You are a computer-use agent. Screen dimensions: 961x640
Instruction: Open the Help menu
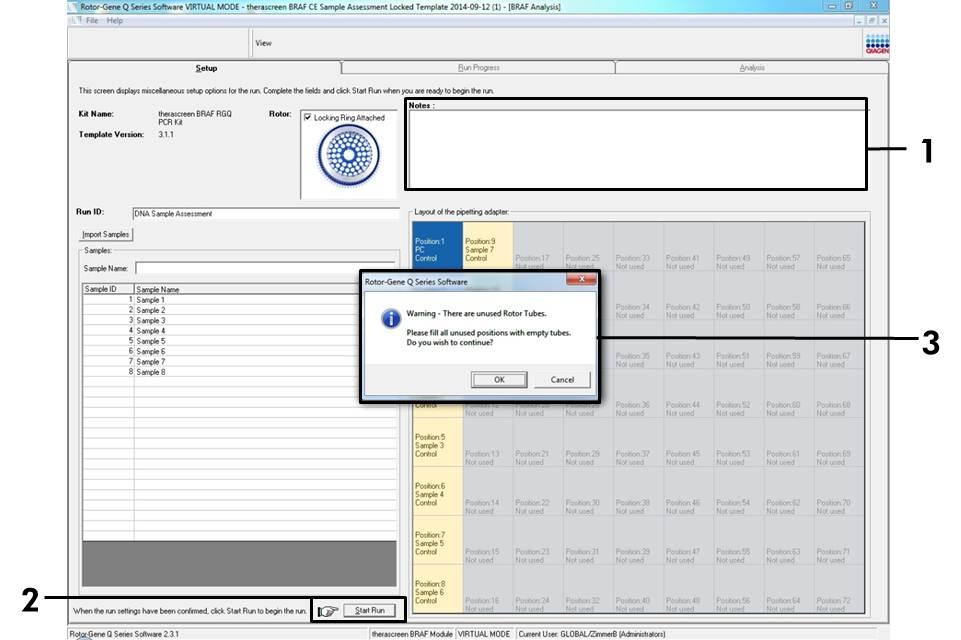click(x=115, y=20)
